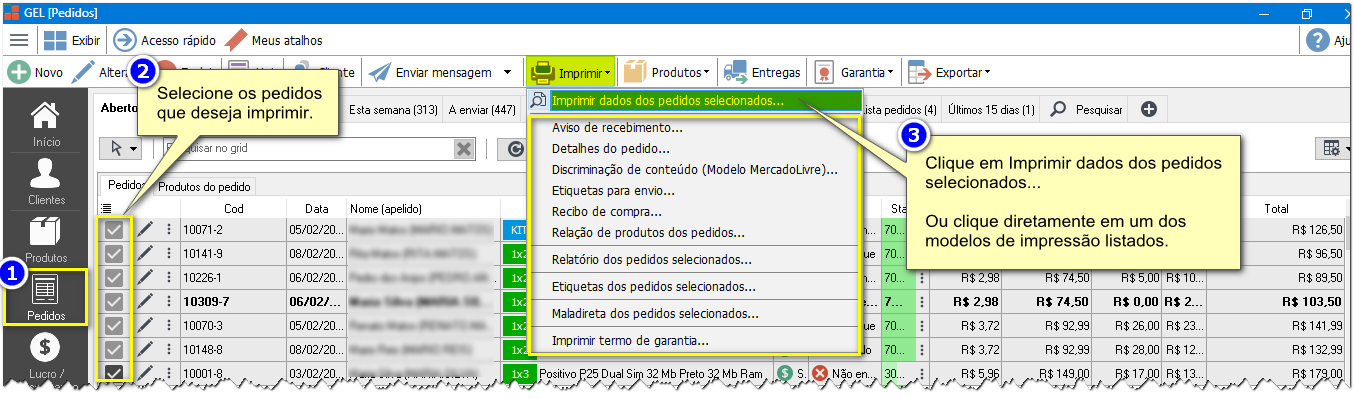Screen dimensions: 1354x399
Task: Open Produtos in the sidebar
Action: (x=46, y=241)
